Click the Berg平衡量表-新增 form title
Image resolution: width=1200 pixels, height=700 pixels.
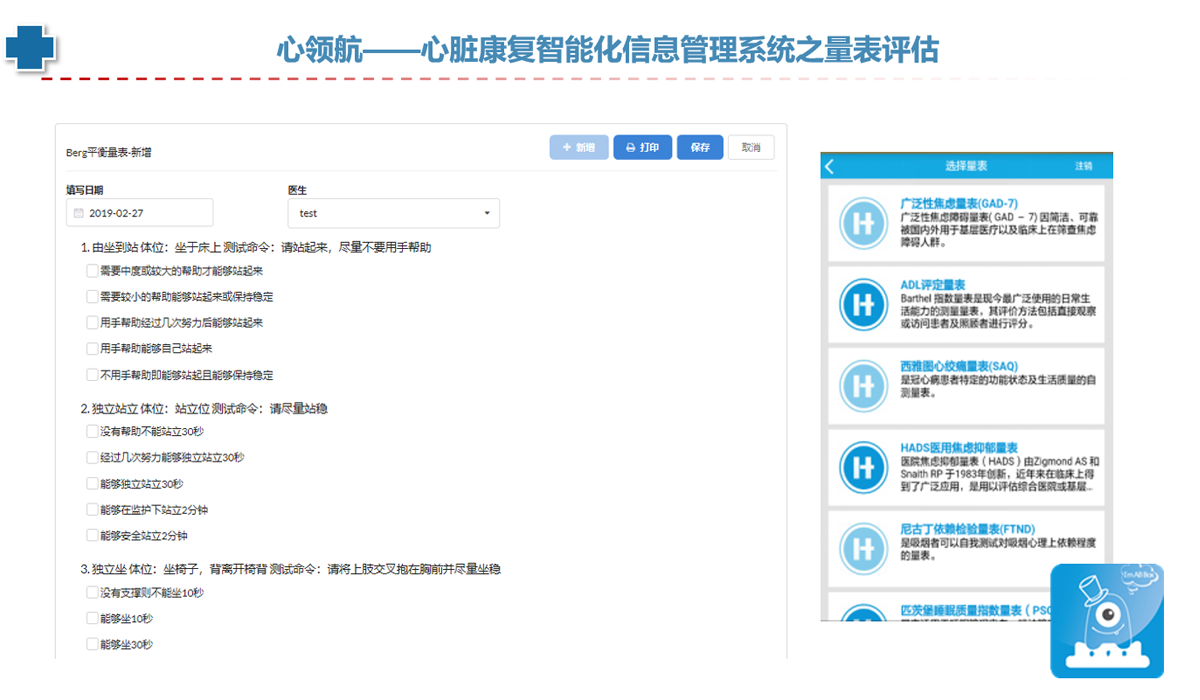pos(109,153)
